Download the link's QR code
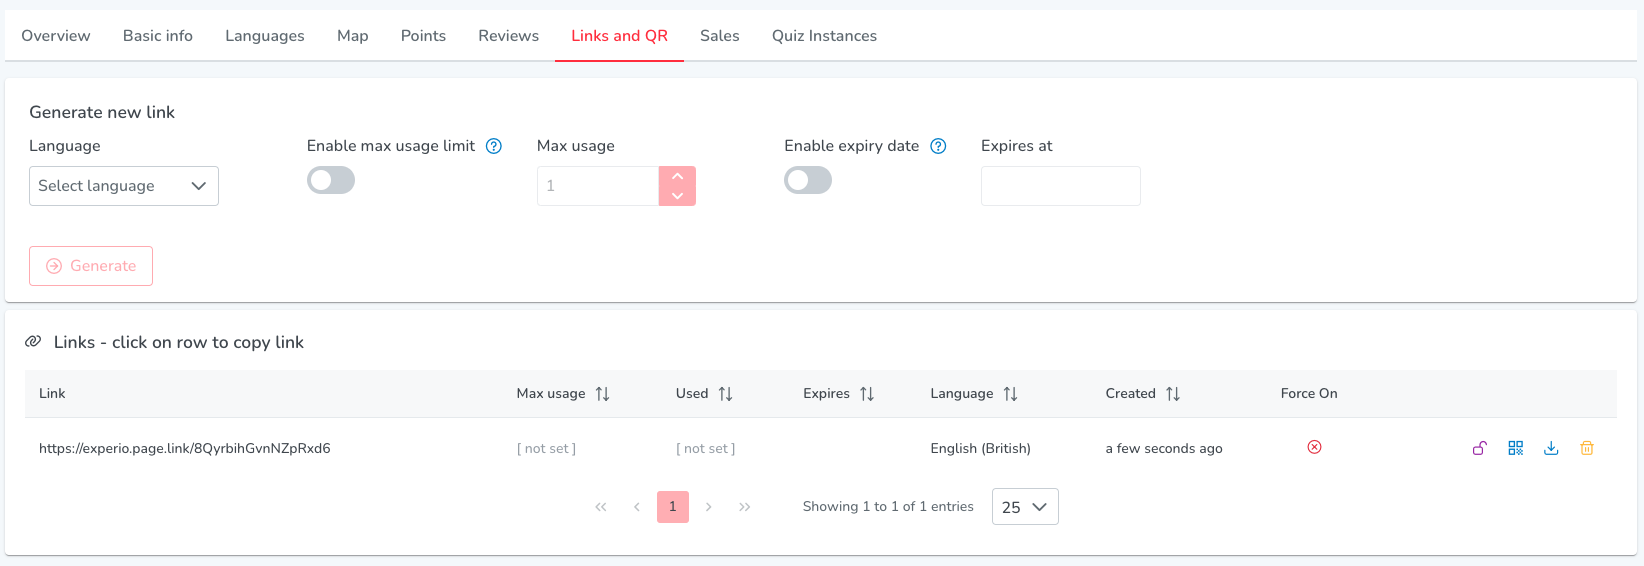 click(x=1551, y=448)
